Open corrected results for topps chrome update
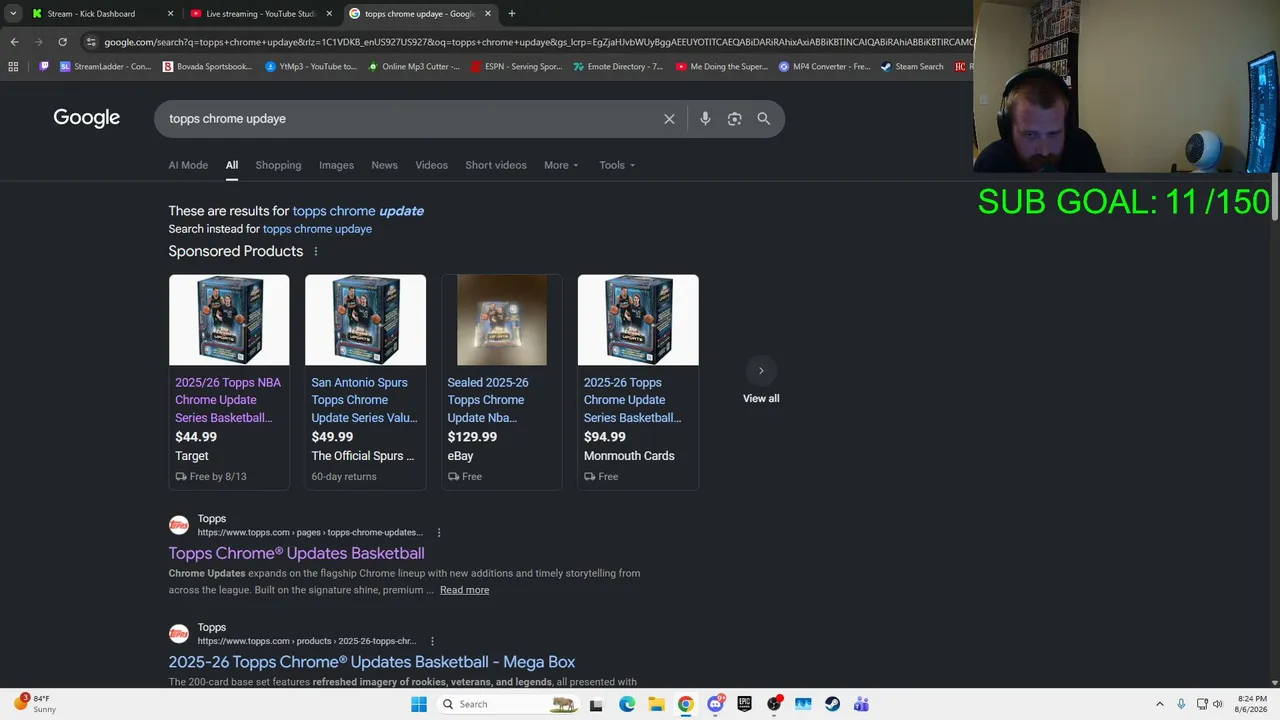 point(358,211)
